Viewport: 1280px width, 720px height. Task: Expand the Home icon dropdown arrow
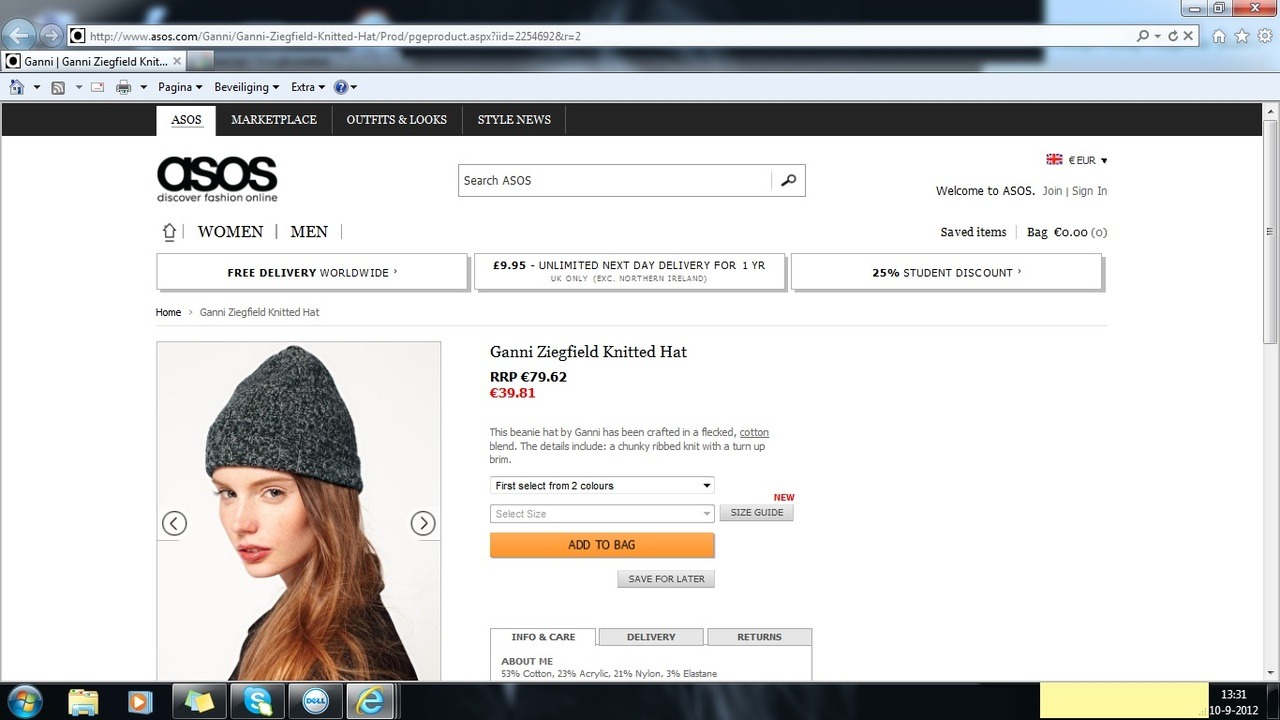pyautogui.click(x=37, y=87)
